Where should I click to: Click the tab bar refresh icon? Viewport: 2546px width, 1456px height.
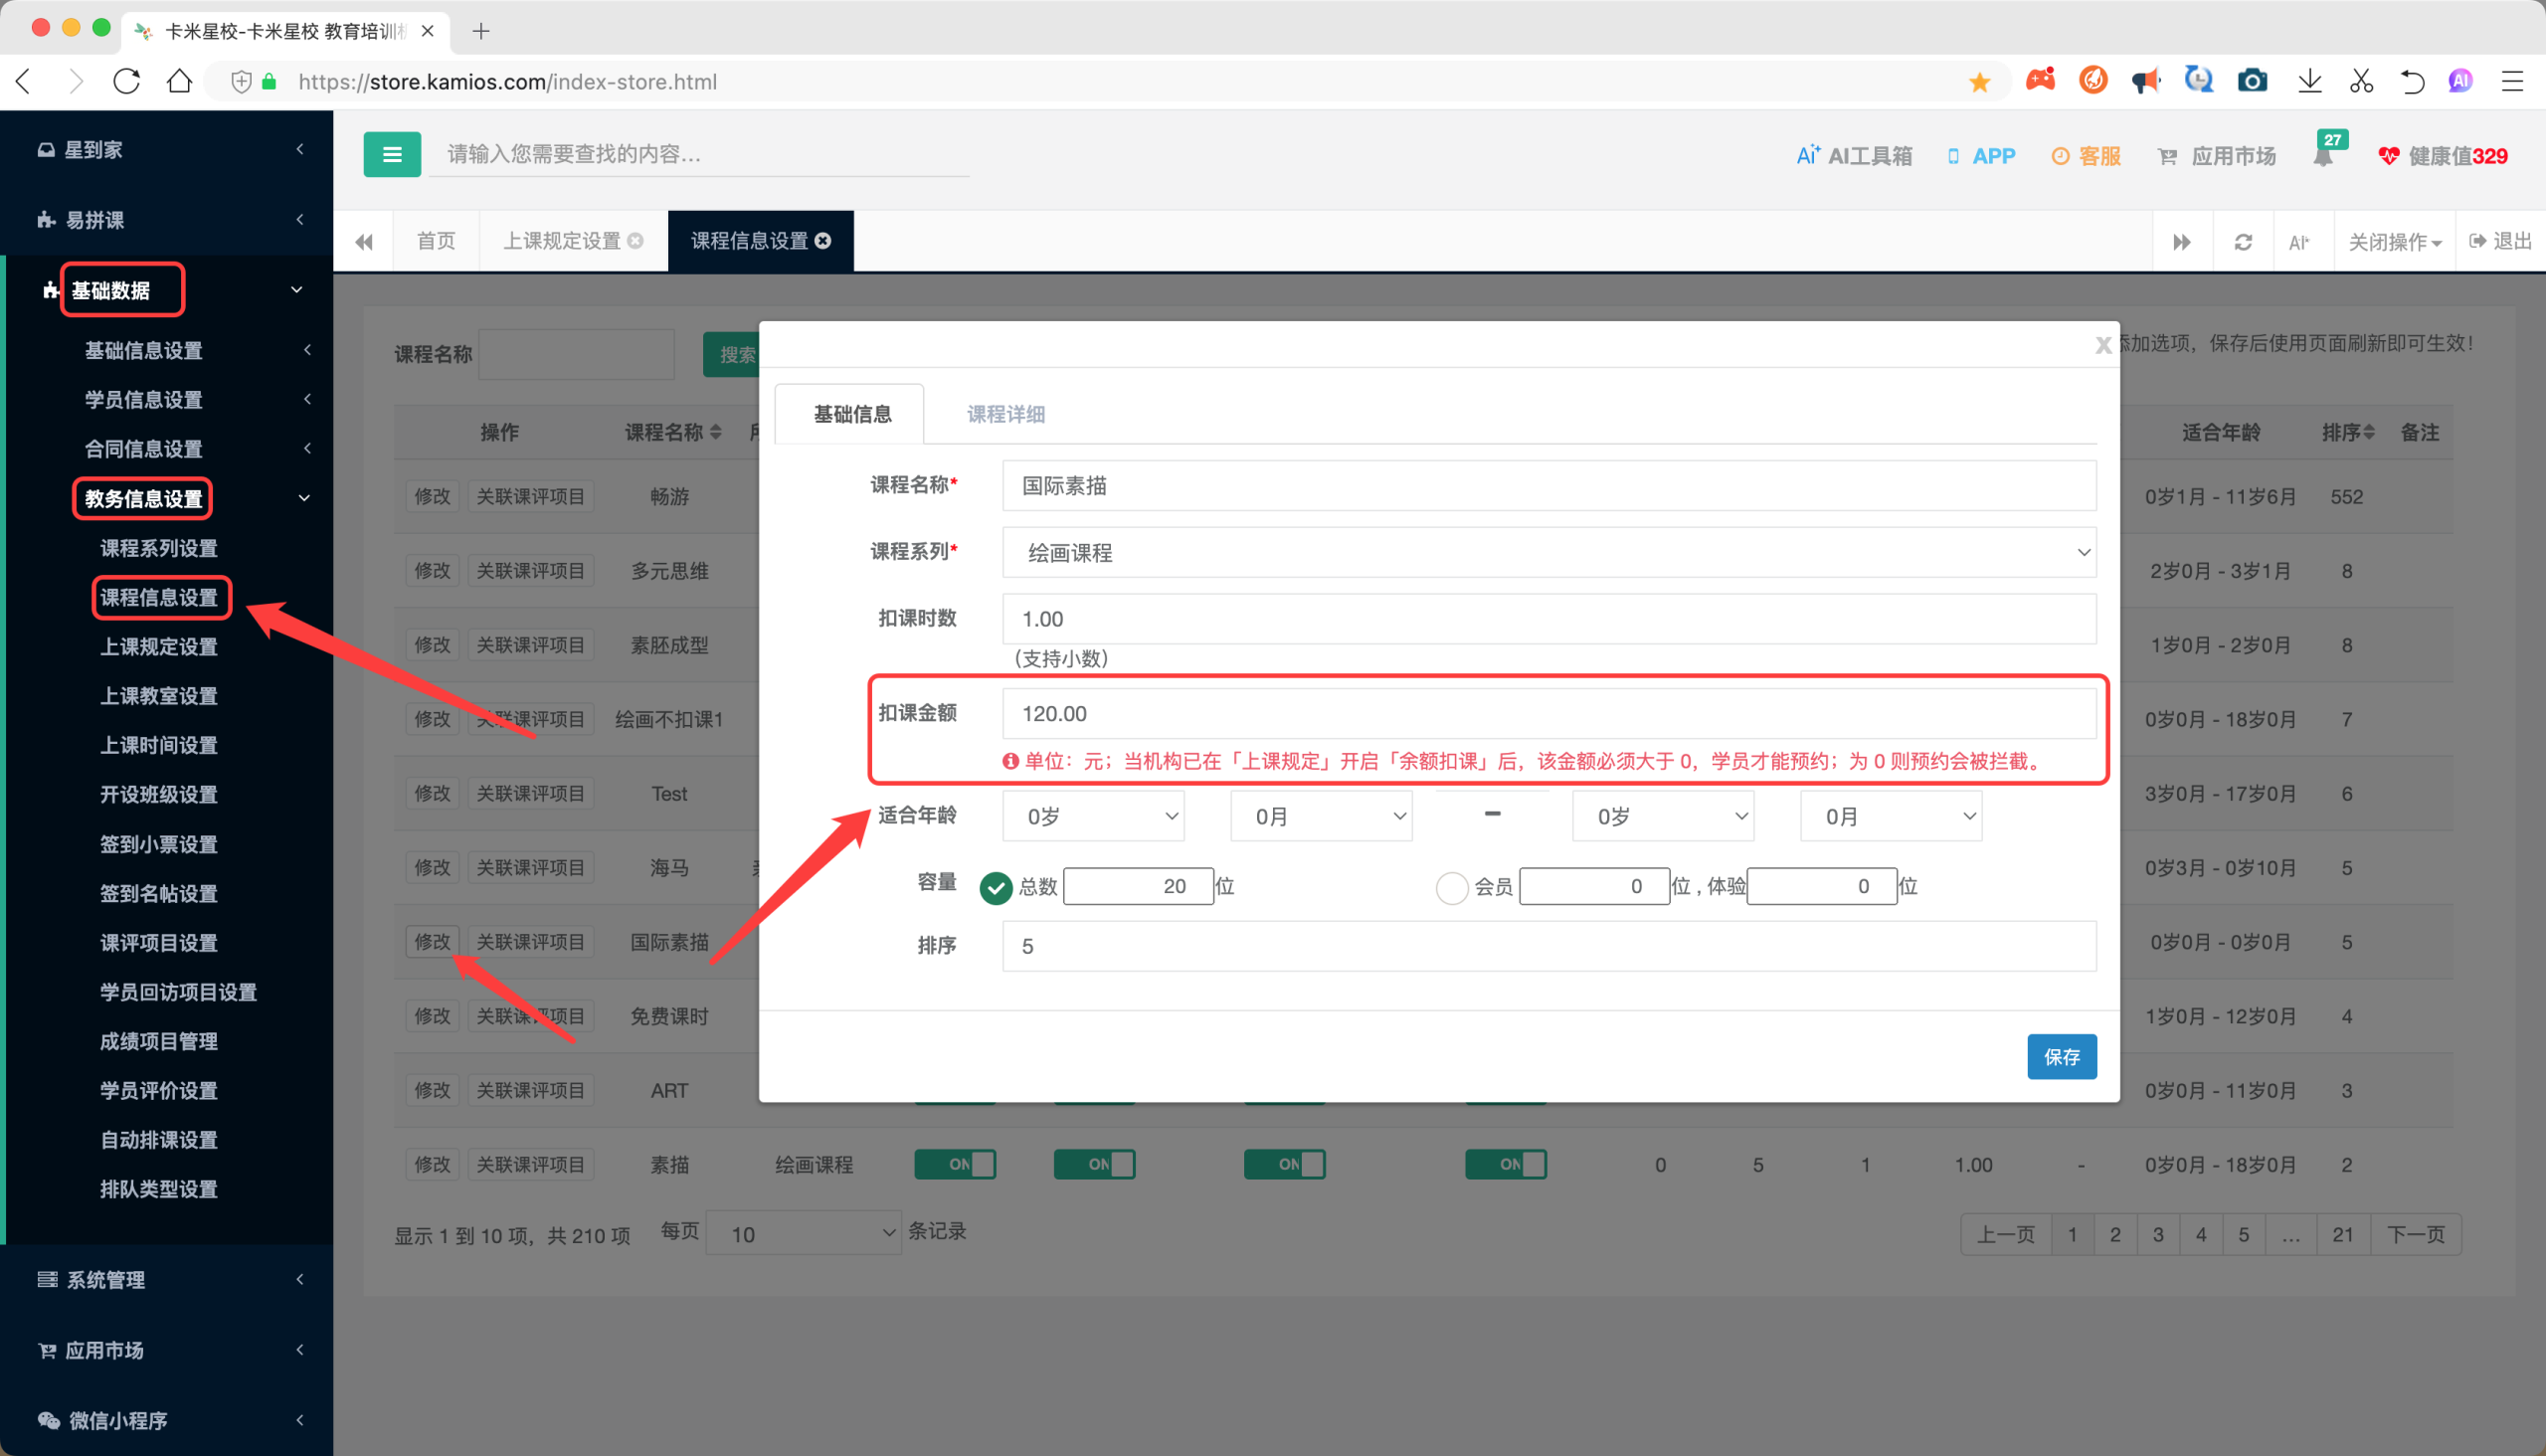(x=2243, y=242)
